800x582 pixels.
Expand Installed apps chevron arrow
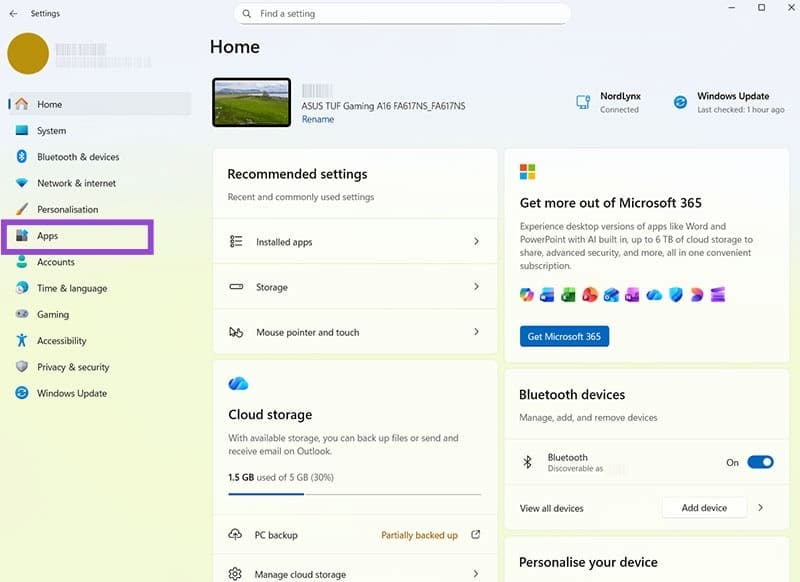point(476,242)
